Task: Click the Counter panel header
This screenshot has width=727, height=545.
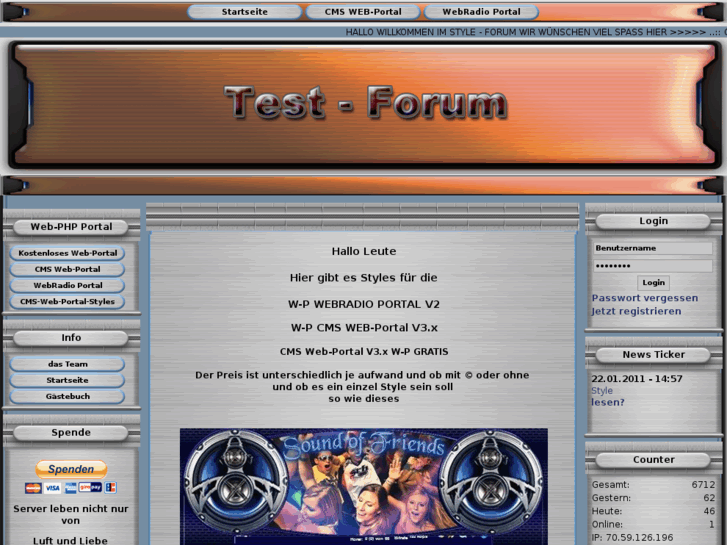Action: pos(653,460)
